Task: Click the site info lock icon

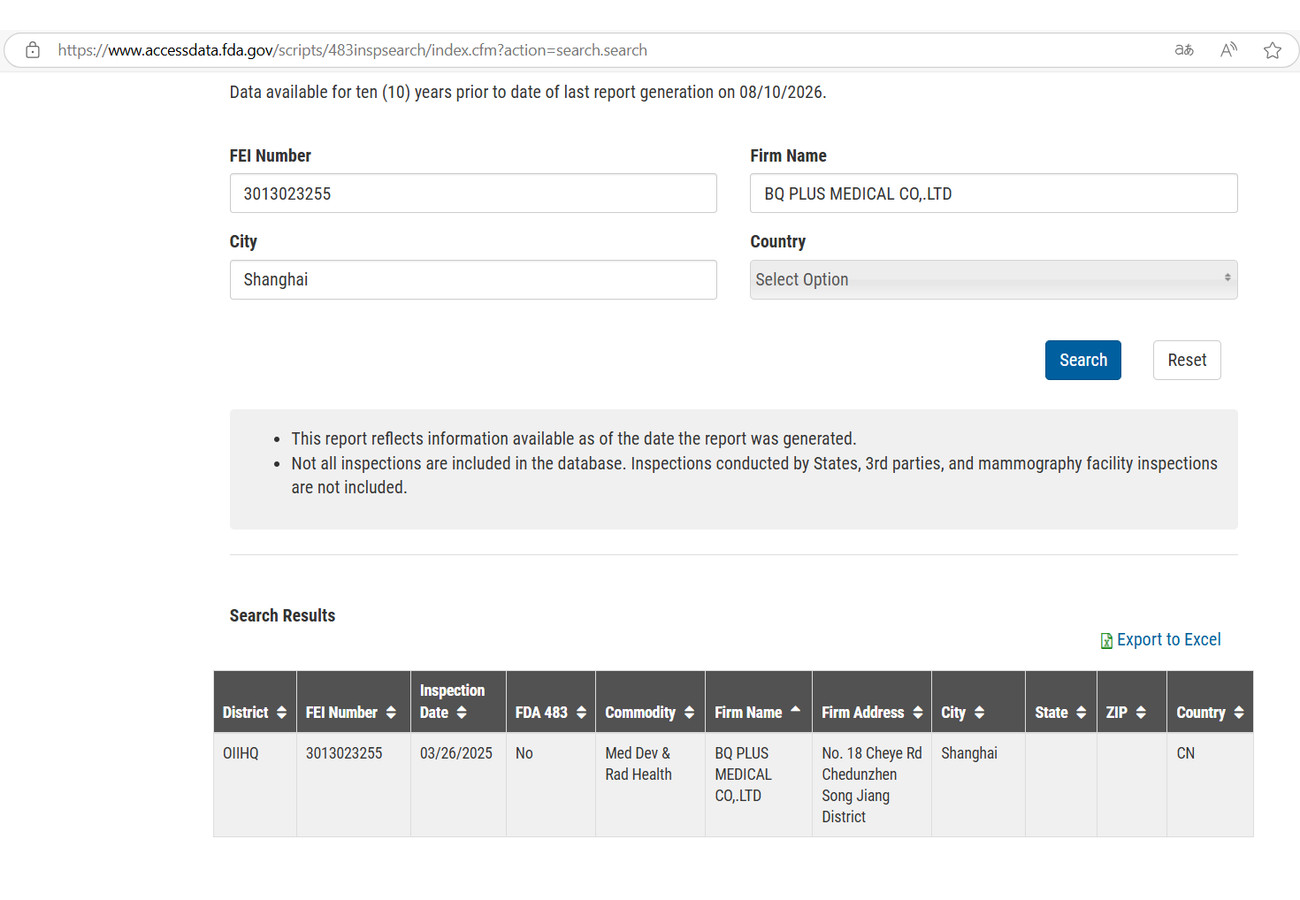Action: [32, 50]
